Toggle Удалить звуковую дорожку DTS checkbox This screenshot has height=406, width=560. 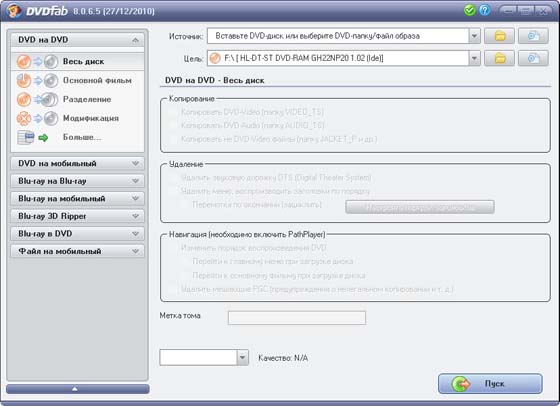[x=173, y=177]
